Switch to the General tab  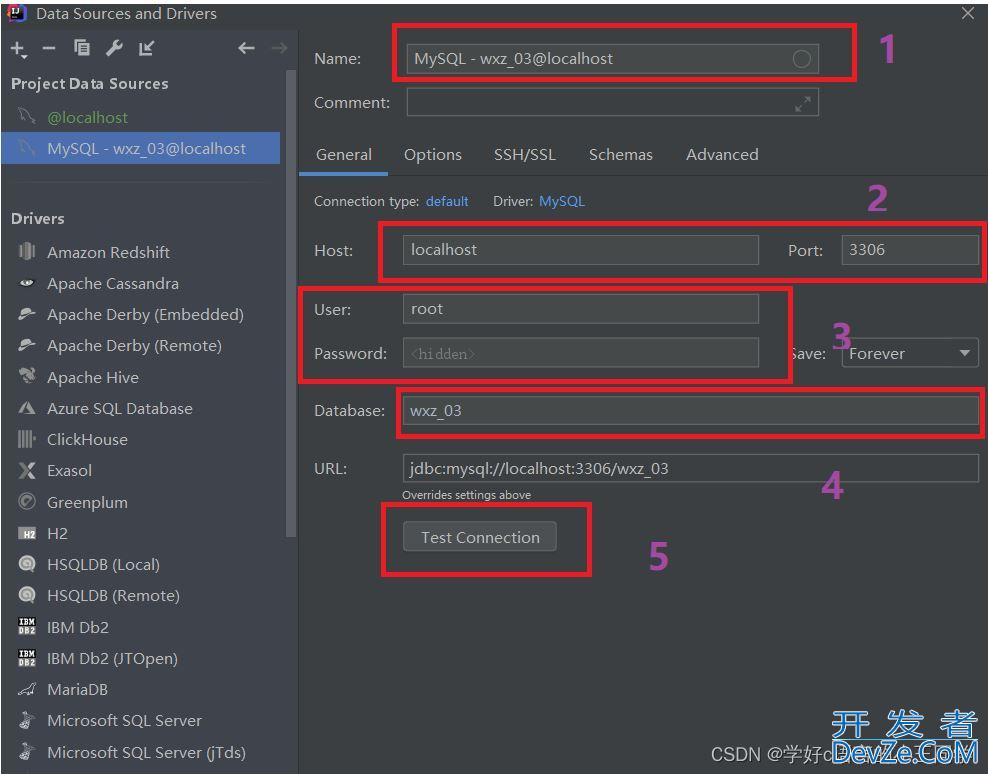point(343,155)
